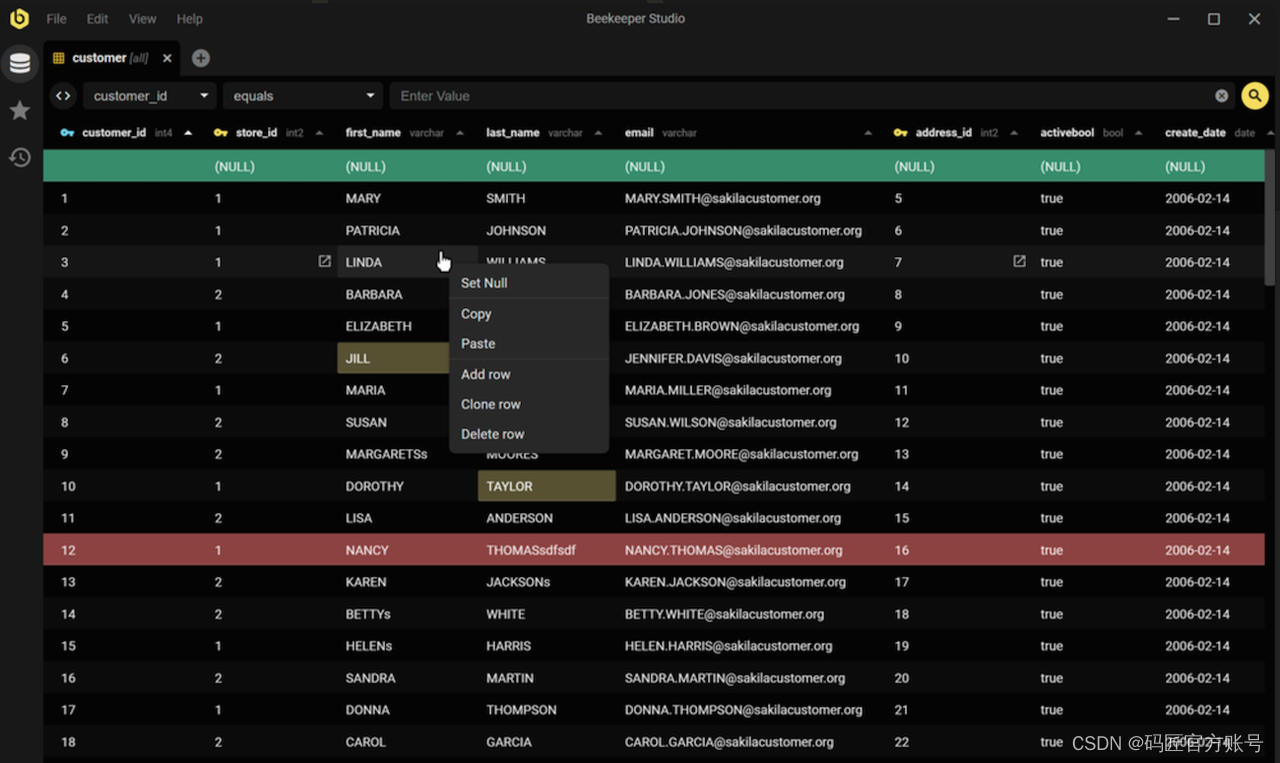Open the File menu
1280x763 pixels.
coord(57,18)
